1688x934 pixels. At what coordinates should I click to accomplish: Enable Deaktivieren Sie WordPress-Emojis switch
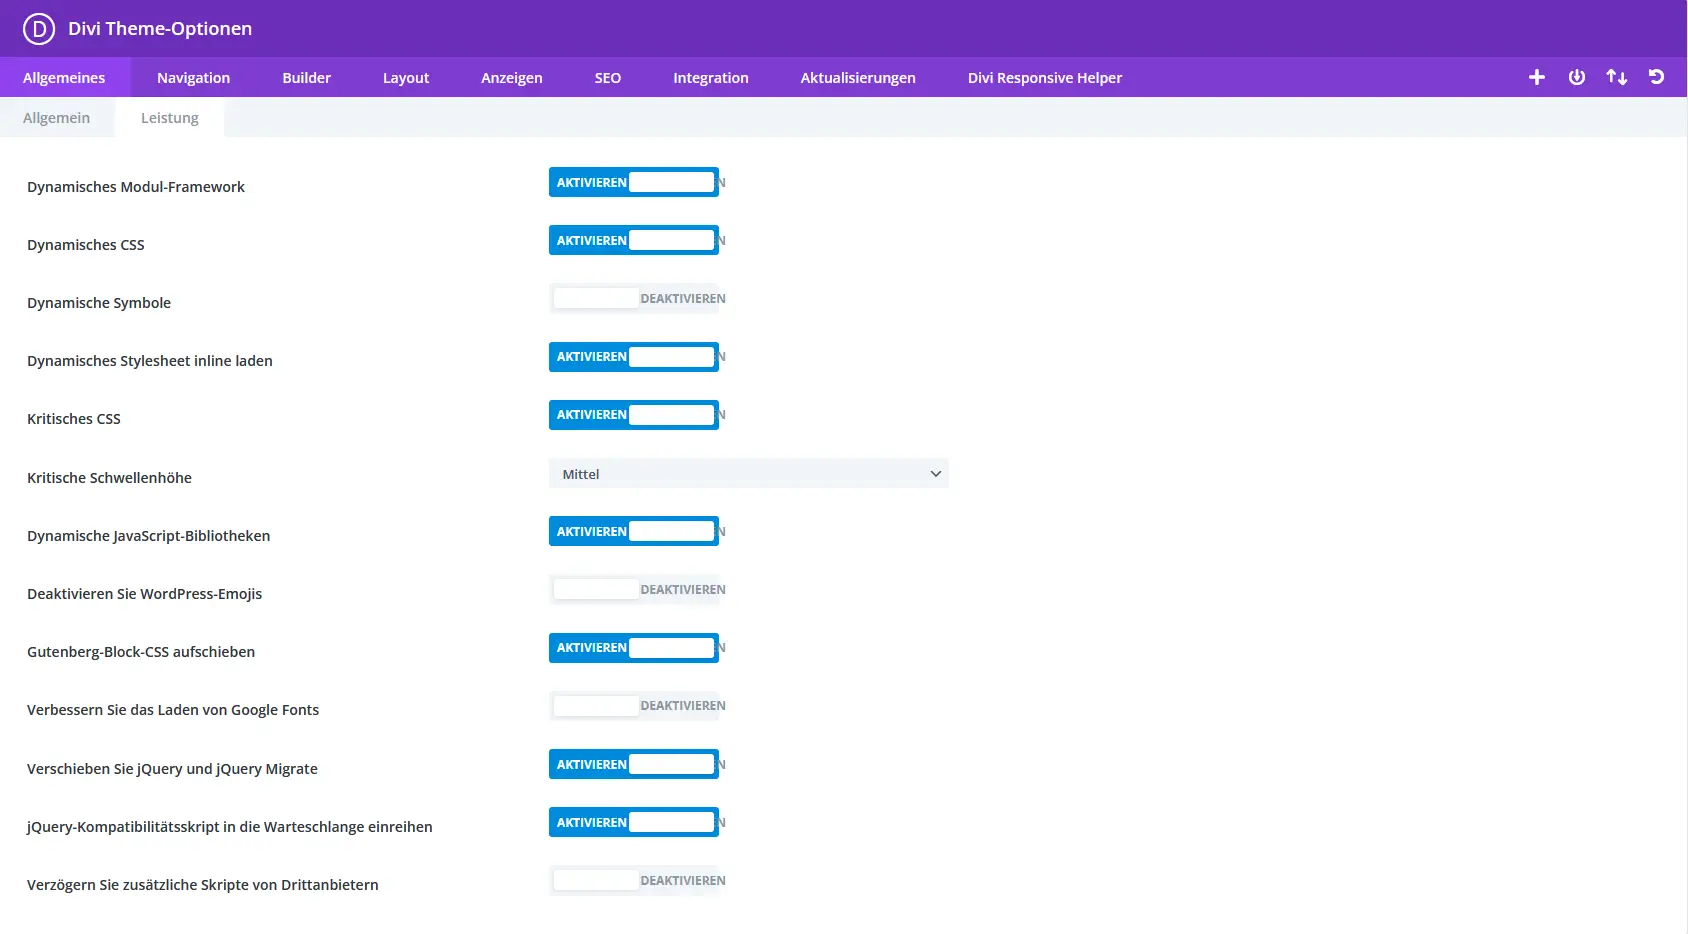[x=634, y=589]
